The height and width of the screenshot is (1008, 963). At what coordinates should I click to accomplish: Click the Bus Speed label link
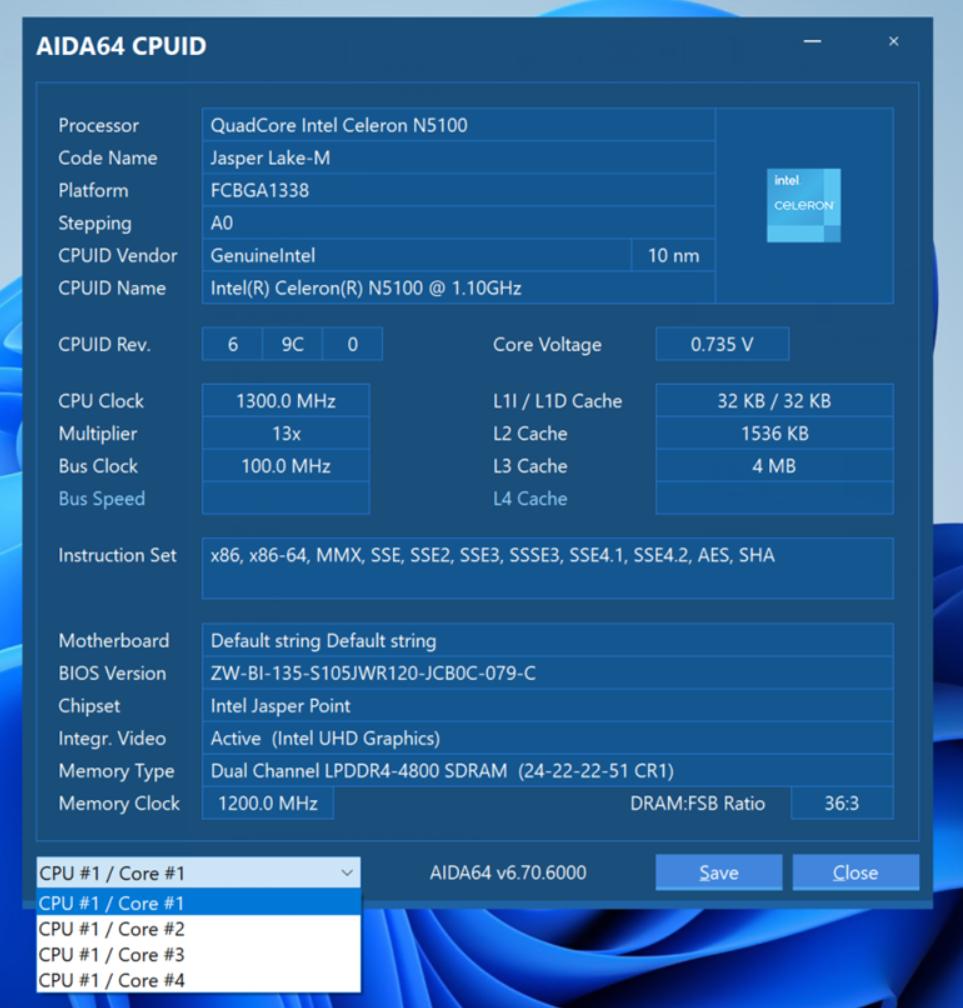click(x=102, y=498)
